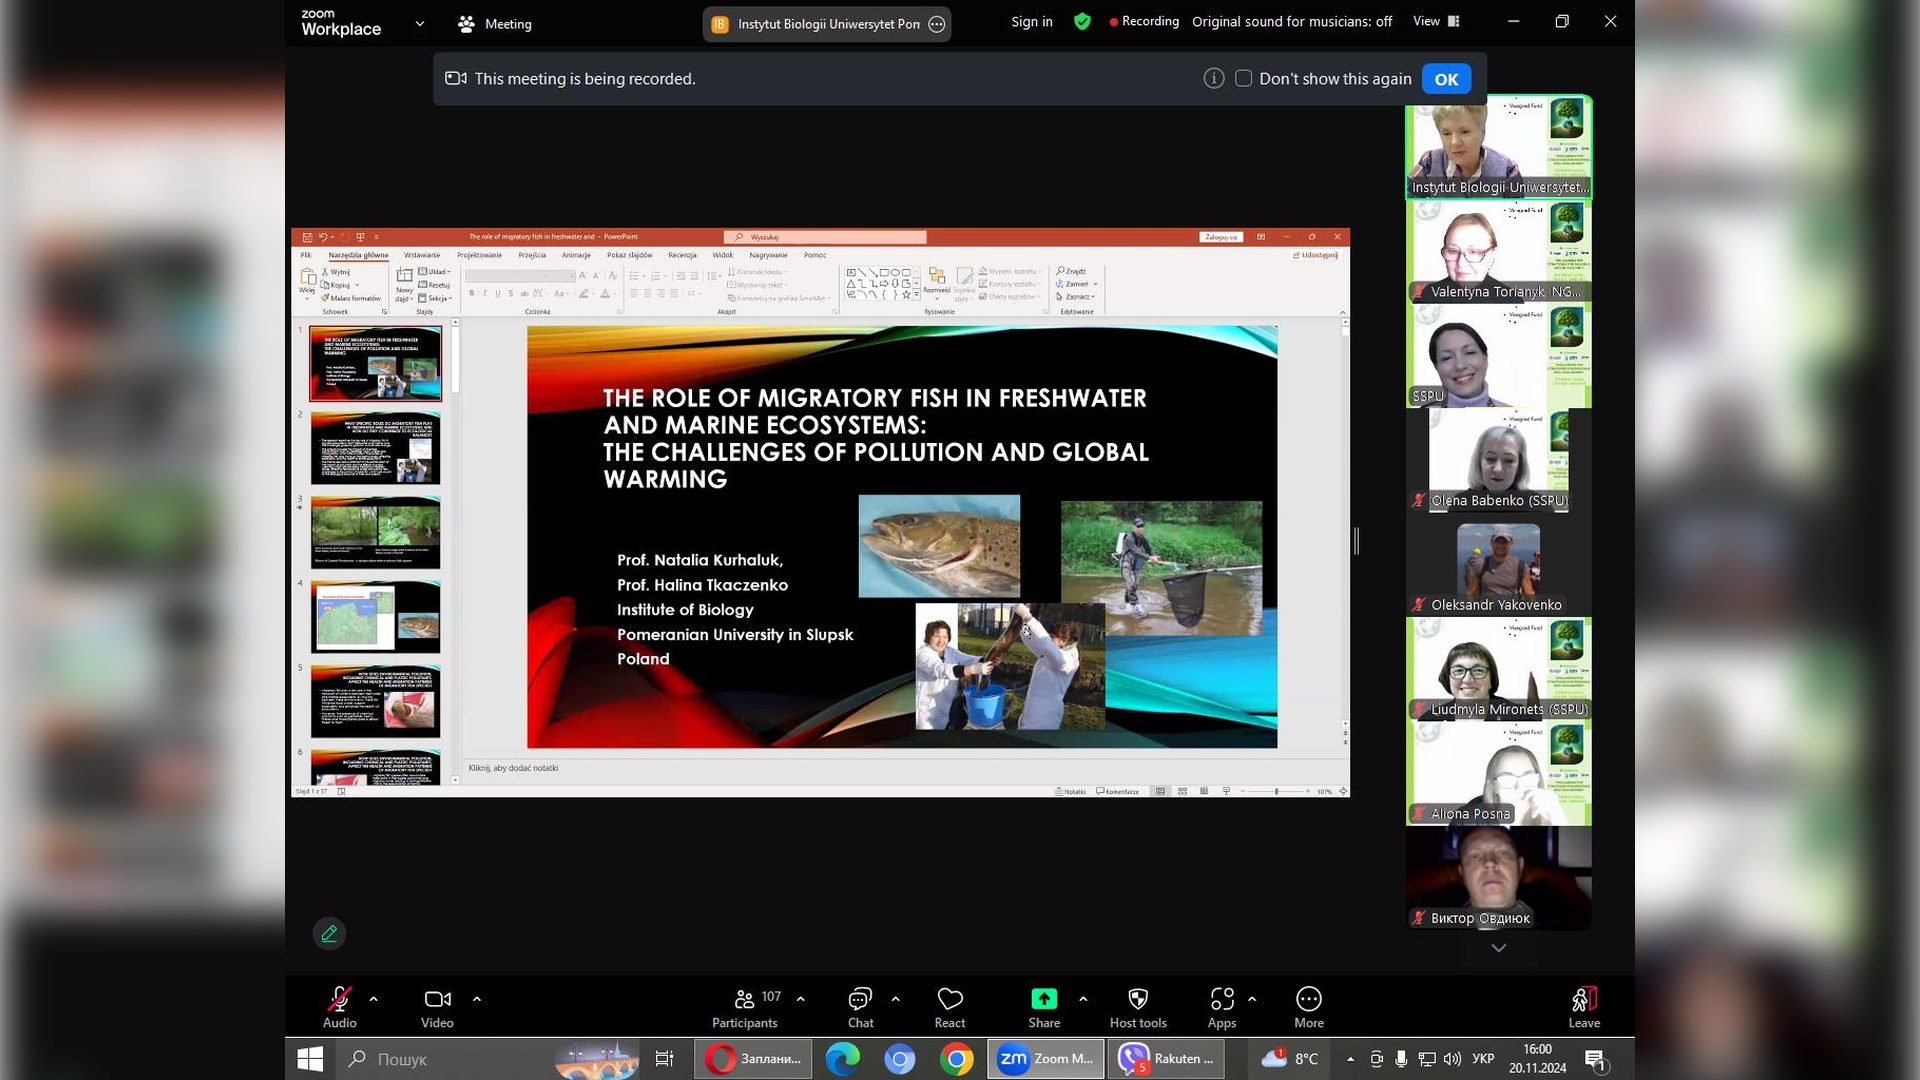
Task: Expand the share options arrow
Action: coord(1083,999)
